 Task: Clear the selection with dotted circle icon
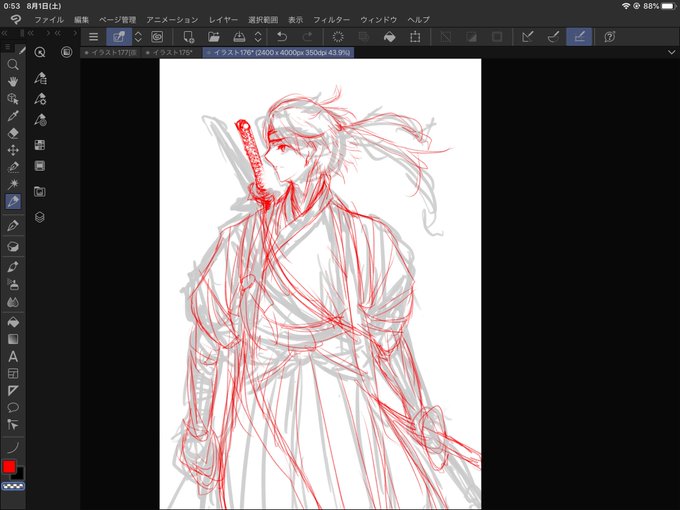point(338,37)
